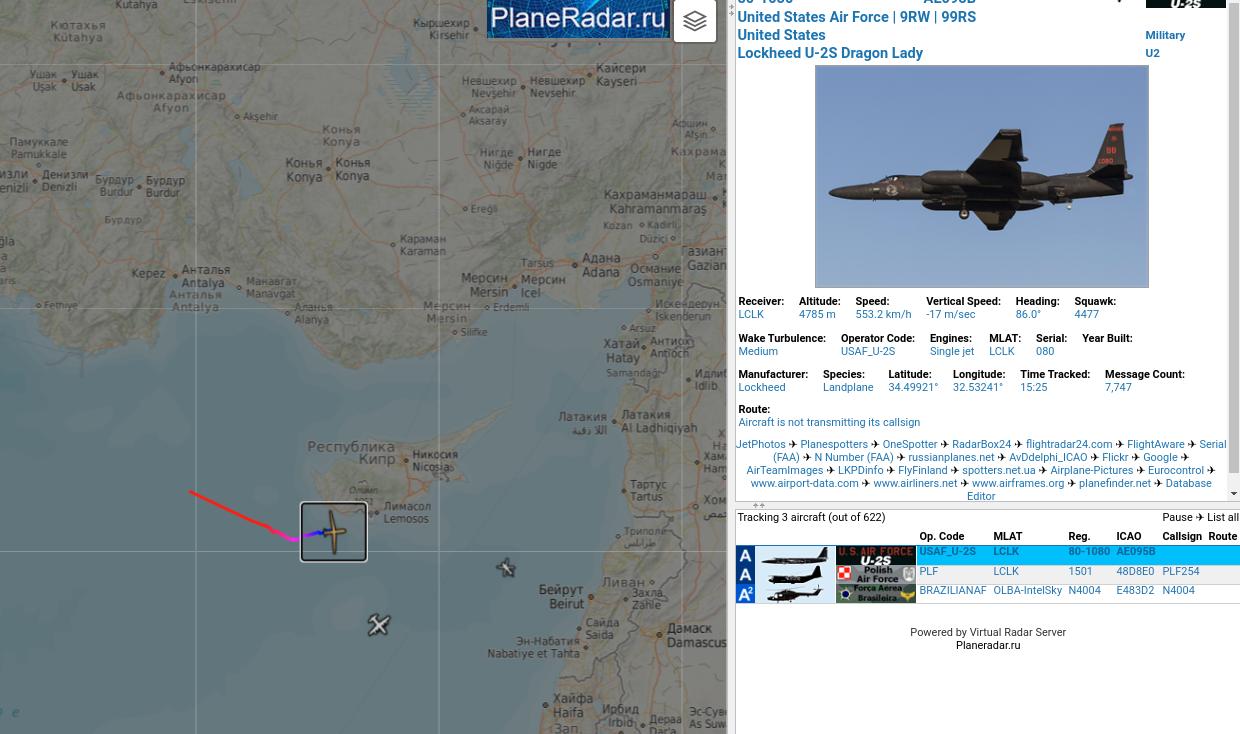1240x734 pixels.
Task: Click the selected U-2 aircraft marker on map
Action: click(x=334, y=532)
